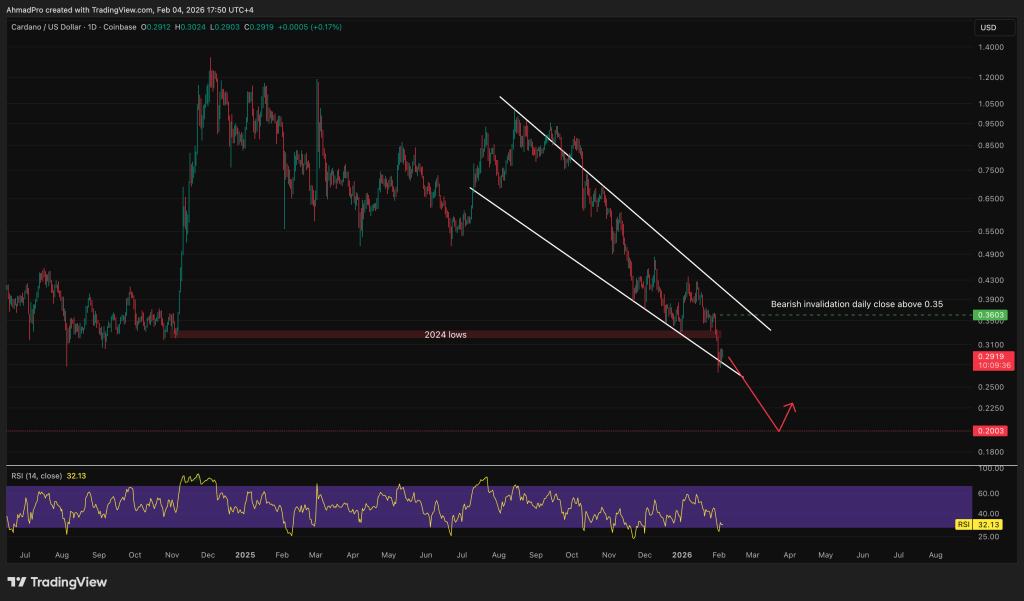Click the 2025 label on the time axis
This screenshot has height=601, width=1024.
pyautogui.click(x=243, y=553)
